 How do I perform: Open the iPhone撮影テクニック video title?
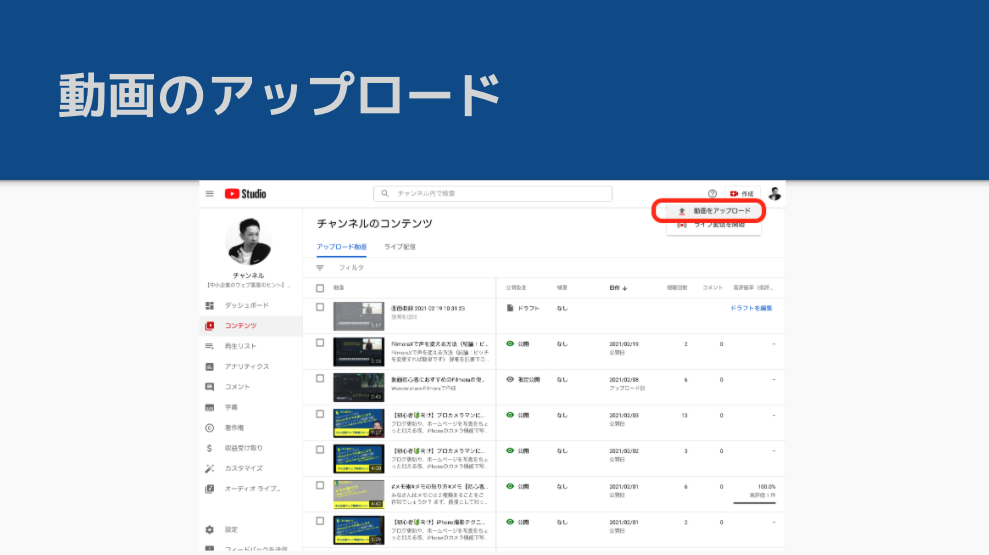440,522
